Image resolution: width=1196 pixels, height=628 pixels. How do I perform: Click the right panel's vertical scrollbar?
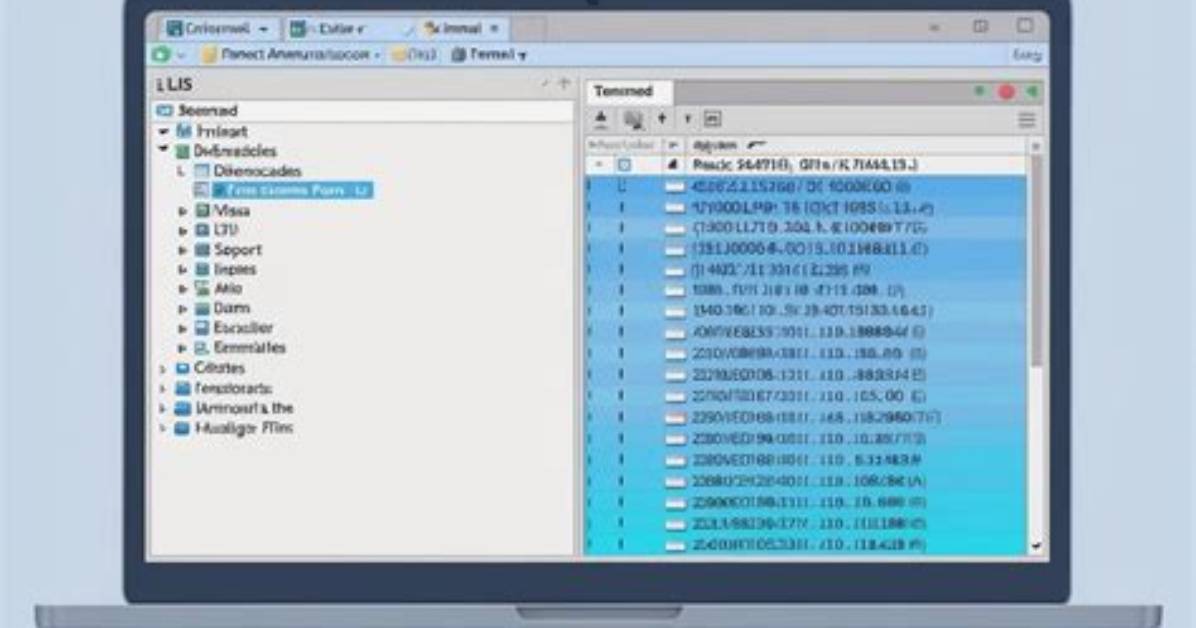point(1036,259)
